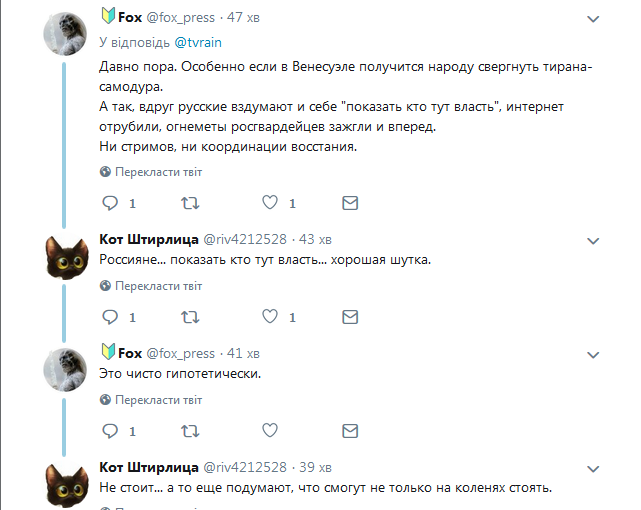Open Кот Штирлица's cat avatar at 43 хв
641x510 pixels.
click(x=67, y=258)
